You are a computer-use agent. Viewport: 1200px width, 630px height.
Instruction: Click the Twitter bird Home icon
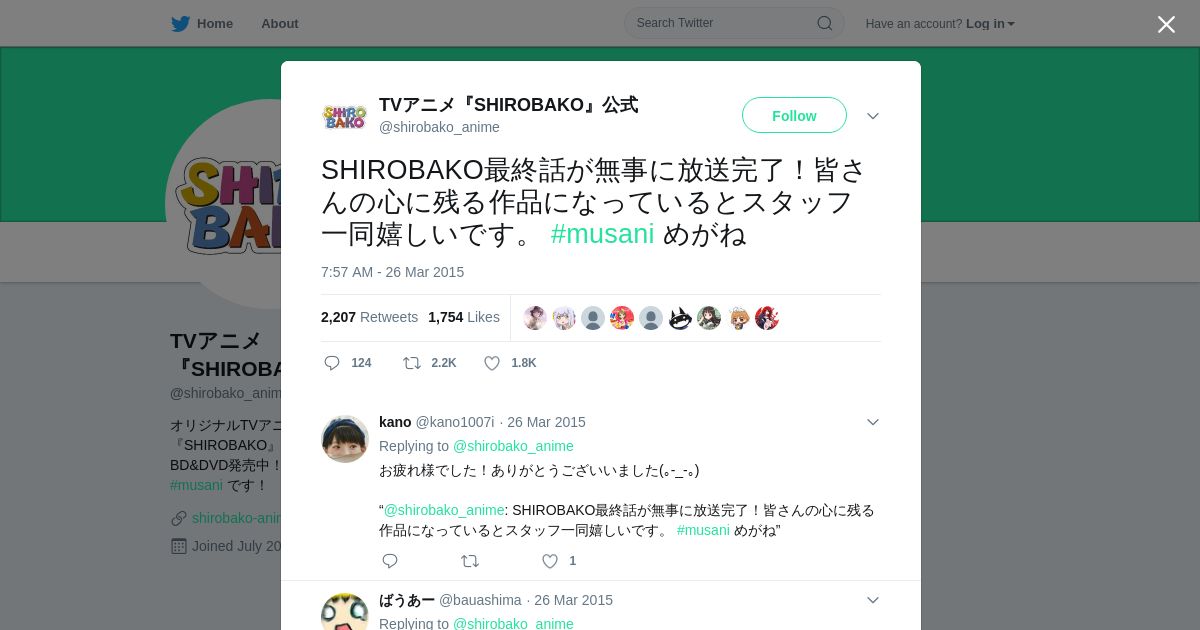[x=180, y=23]
